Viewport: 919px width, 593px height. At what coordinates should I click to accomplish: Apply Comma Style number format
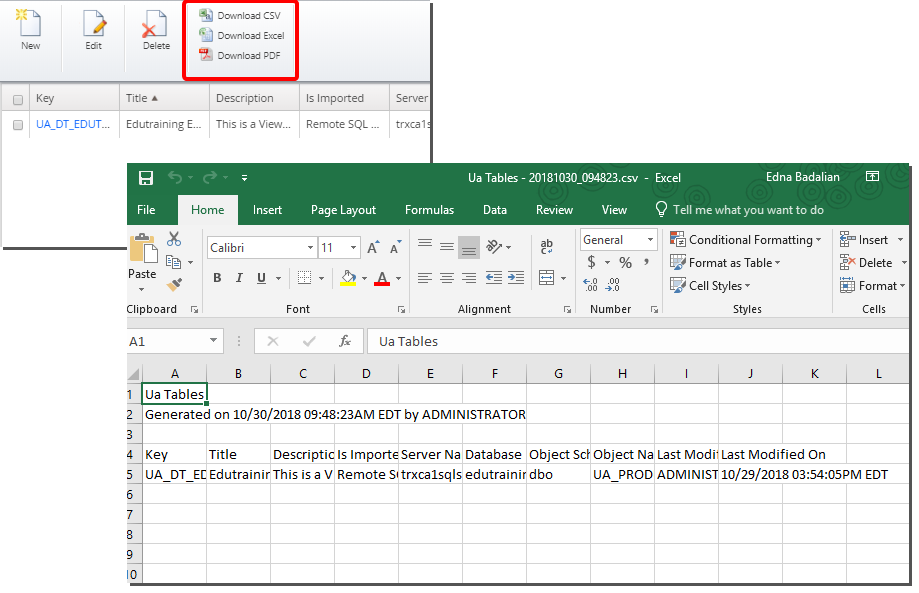[x=646, y=262]
